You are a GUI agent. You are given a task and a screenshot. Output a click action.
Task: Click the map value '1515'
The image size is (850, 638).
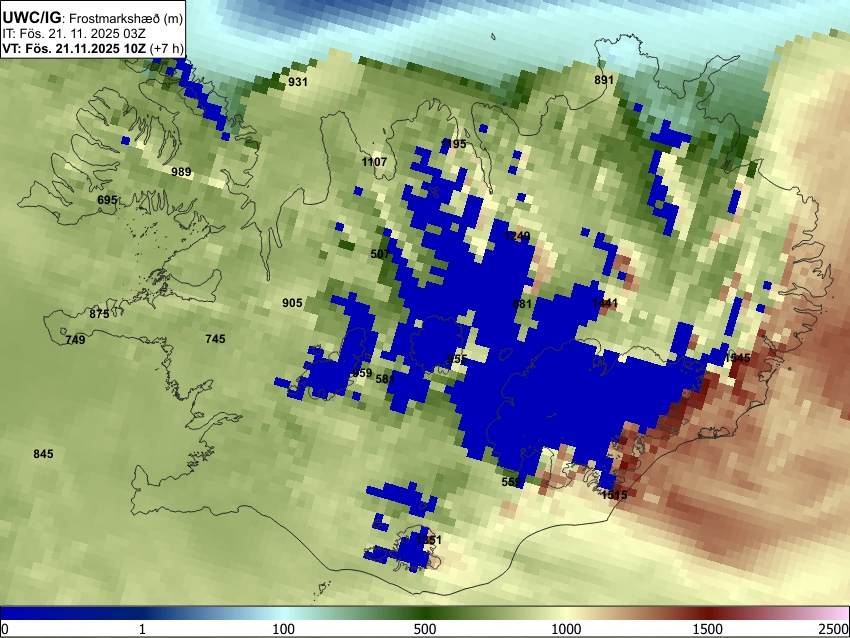click(614, 494)
